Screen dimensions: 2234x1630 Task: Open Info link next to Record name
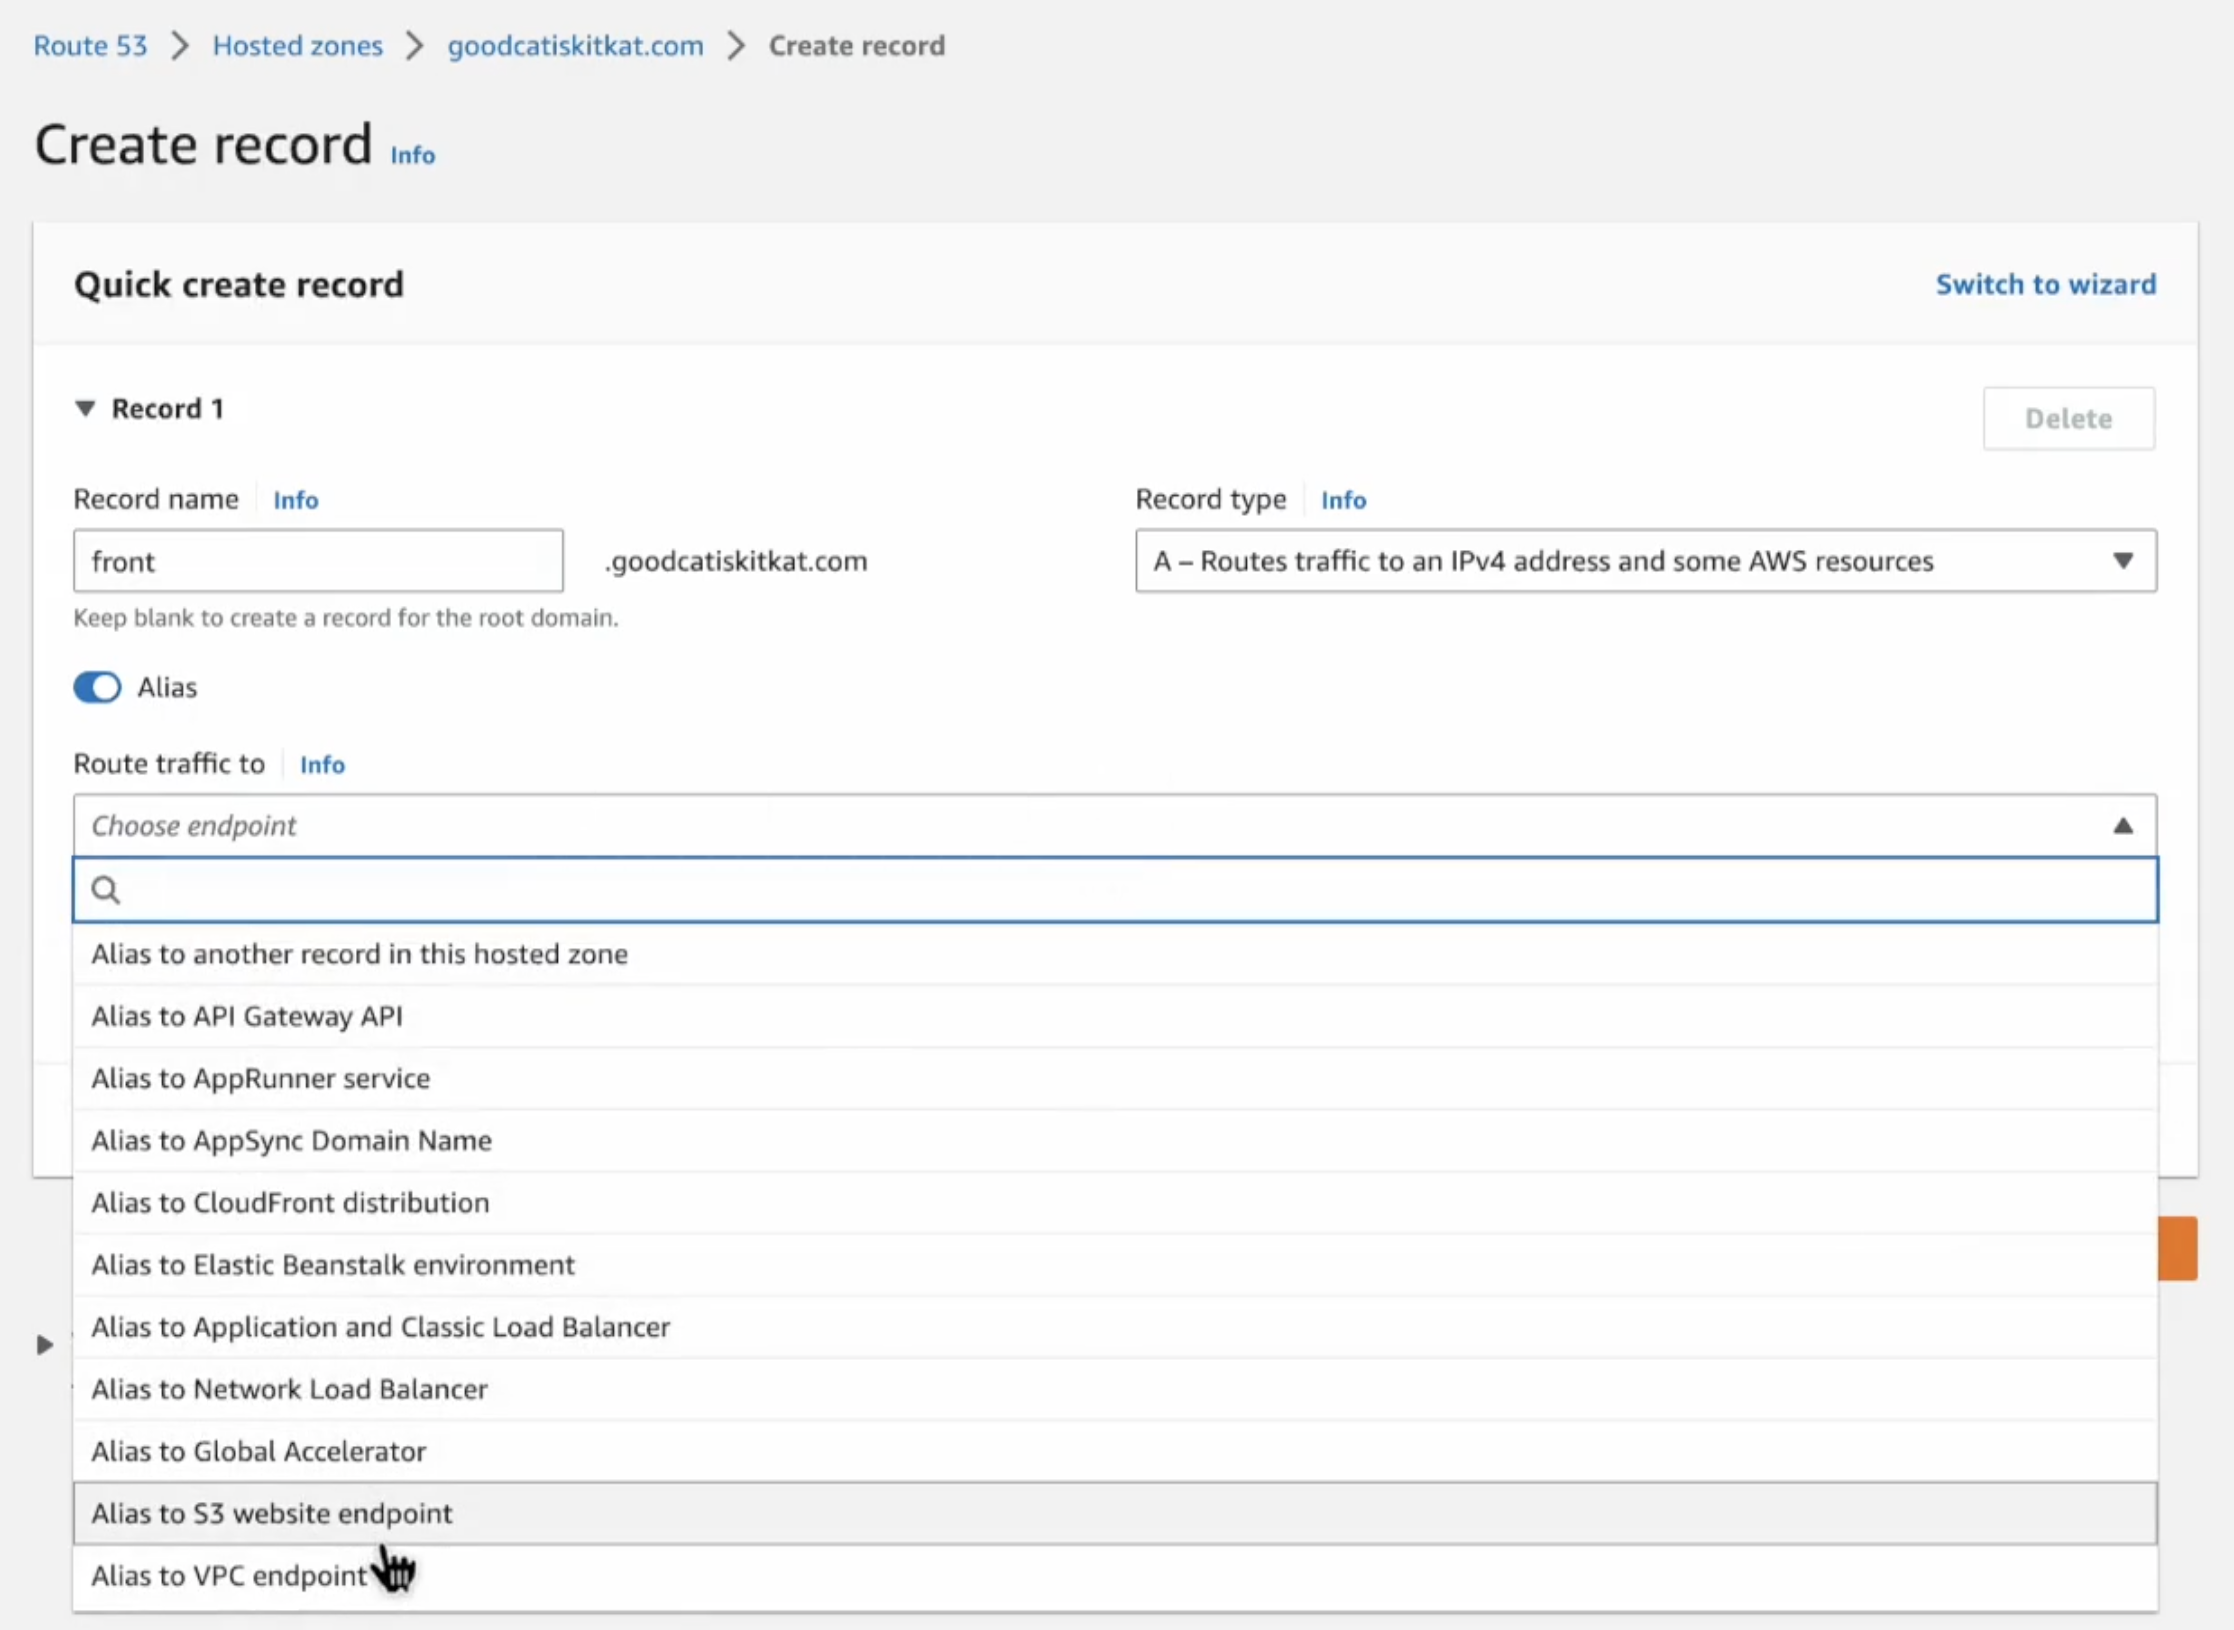tap(296, 500)
